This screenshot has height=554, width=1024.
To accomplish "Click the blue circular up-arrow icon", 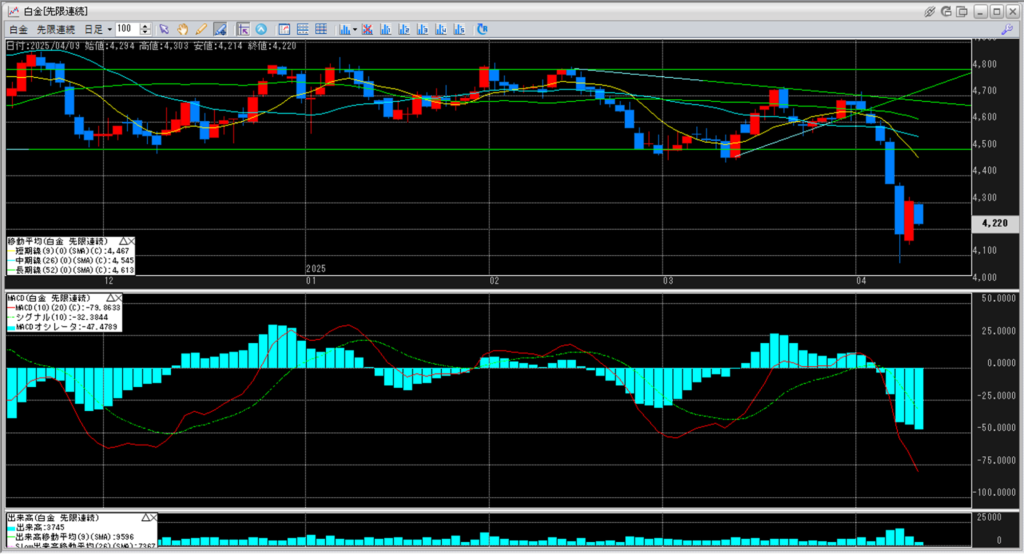I will point(261,29).
